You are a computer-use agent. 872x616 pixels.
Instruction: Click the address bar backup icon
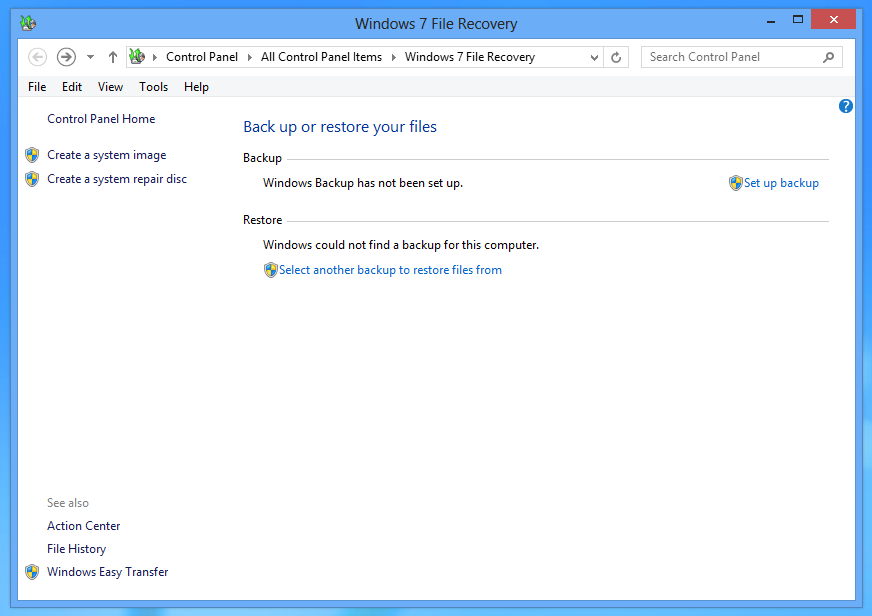[137, 56]
